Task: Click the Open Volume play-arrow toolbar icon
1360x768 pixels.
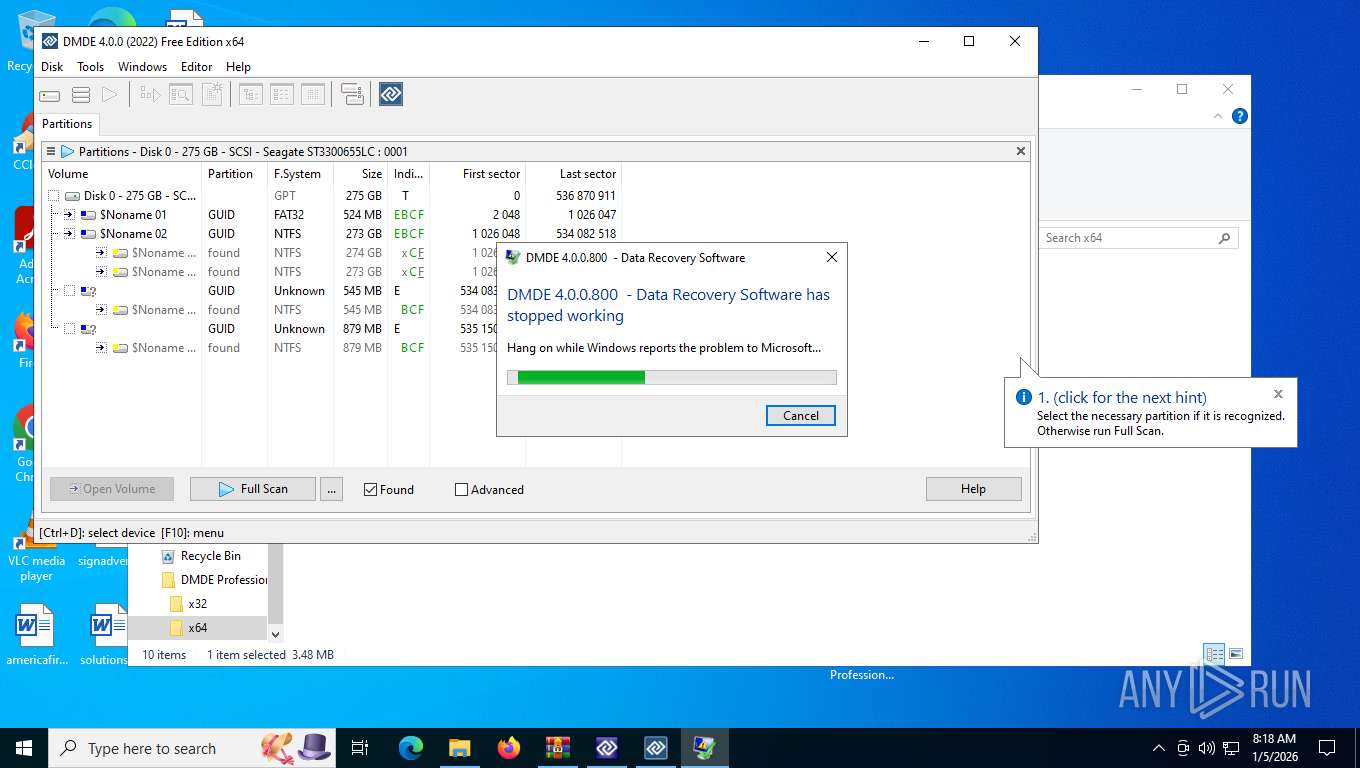Action: click(110, 95)
